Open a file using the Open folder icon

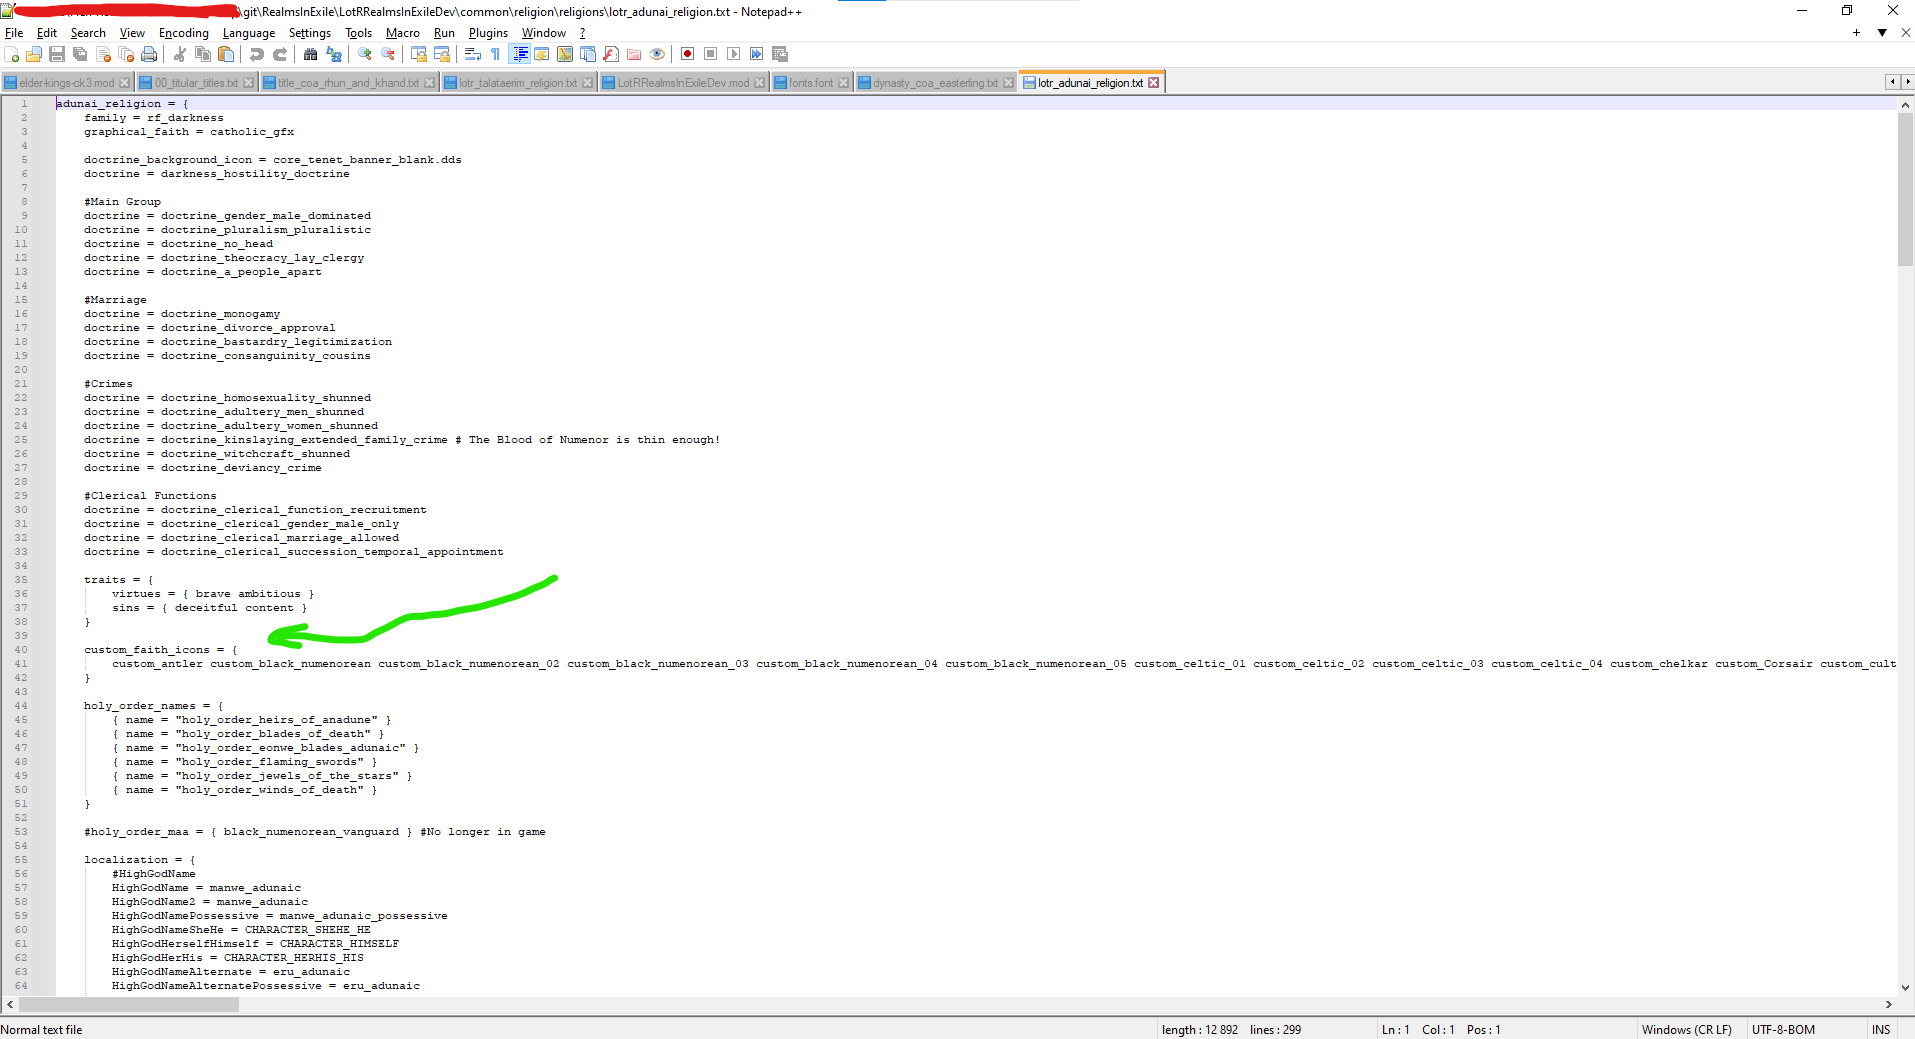click(x=35, y=54)
